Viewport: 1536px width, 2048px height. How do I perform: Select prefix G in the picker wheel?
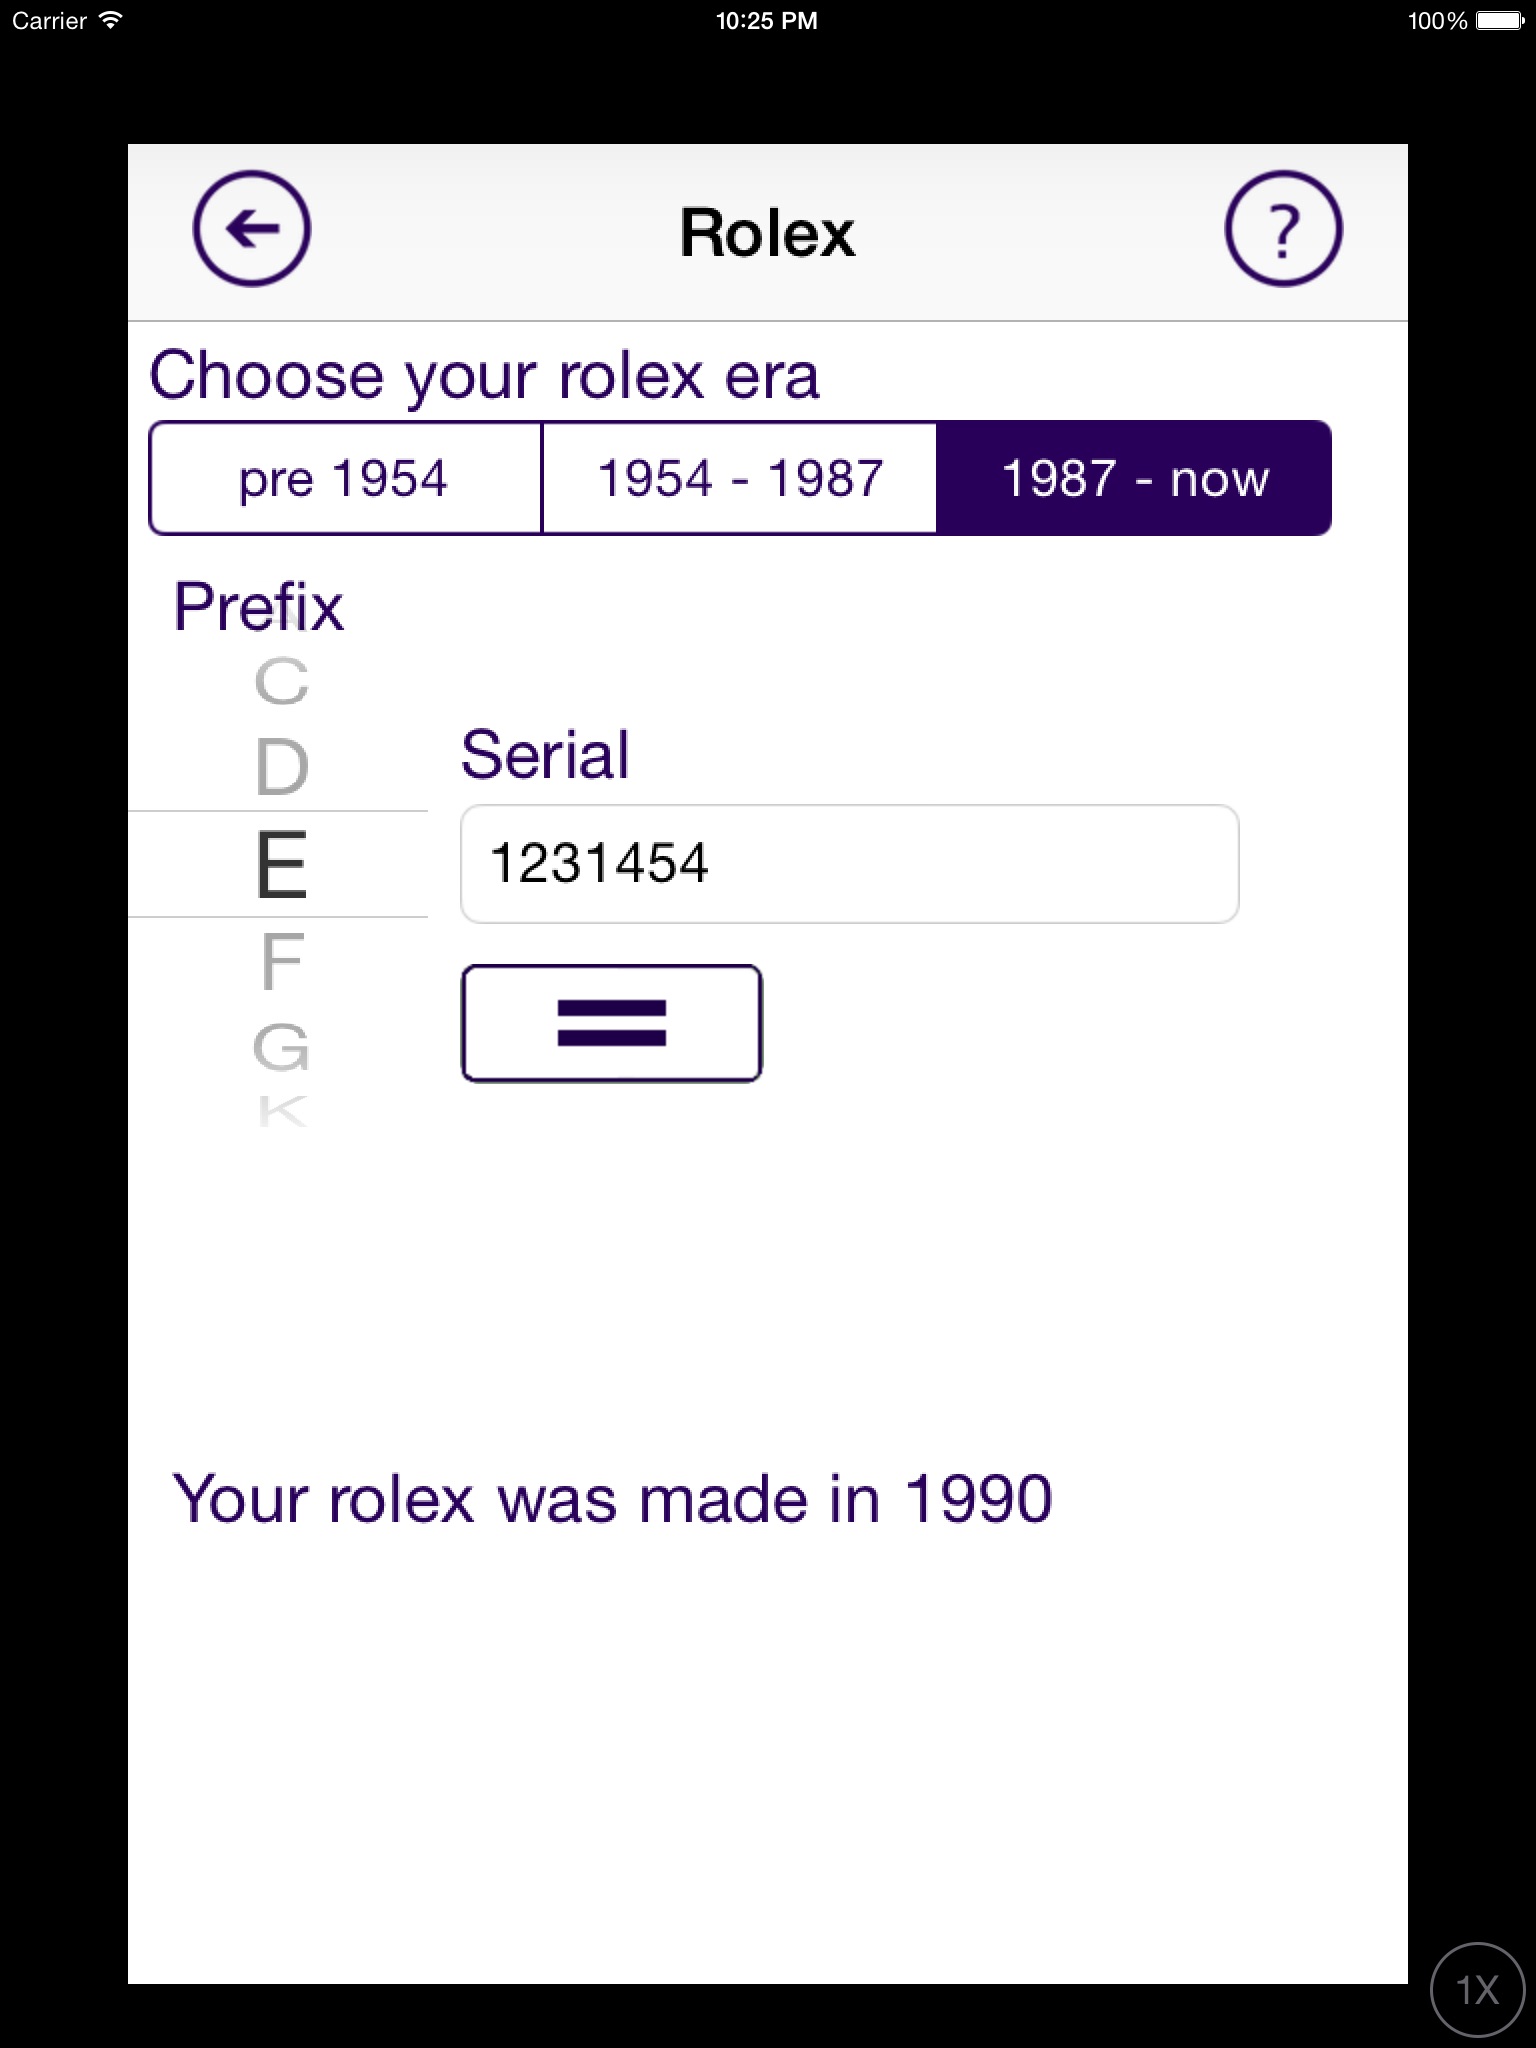coord(281,1047)
